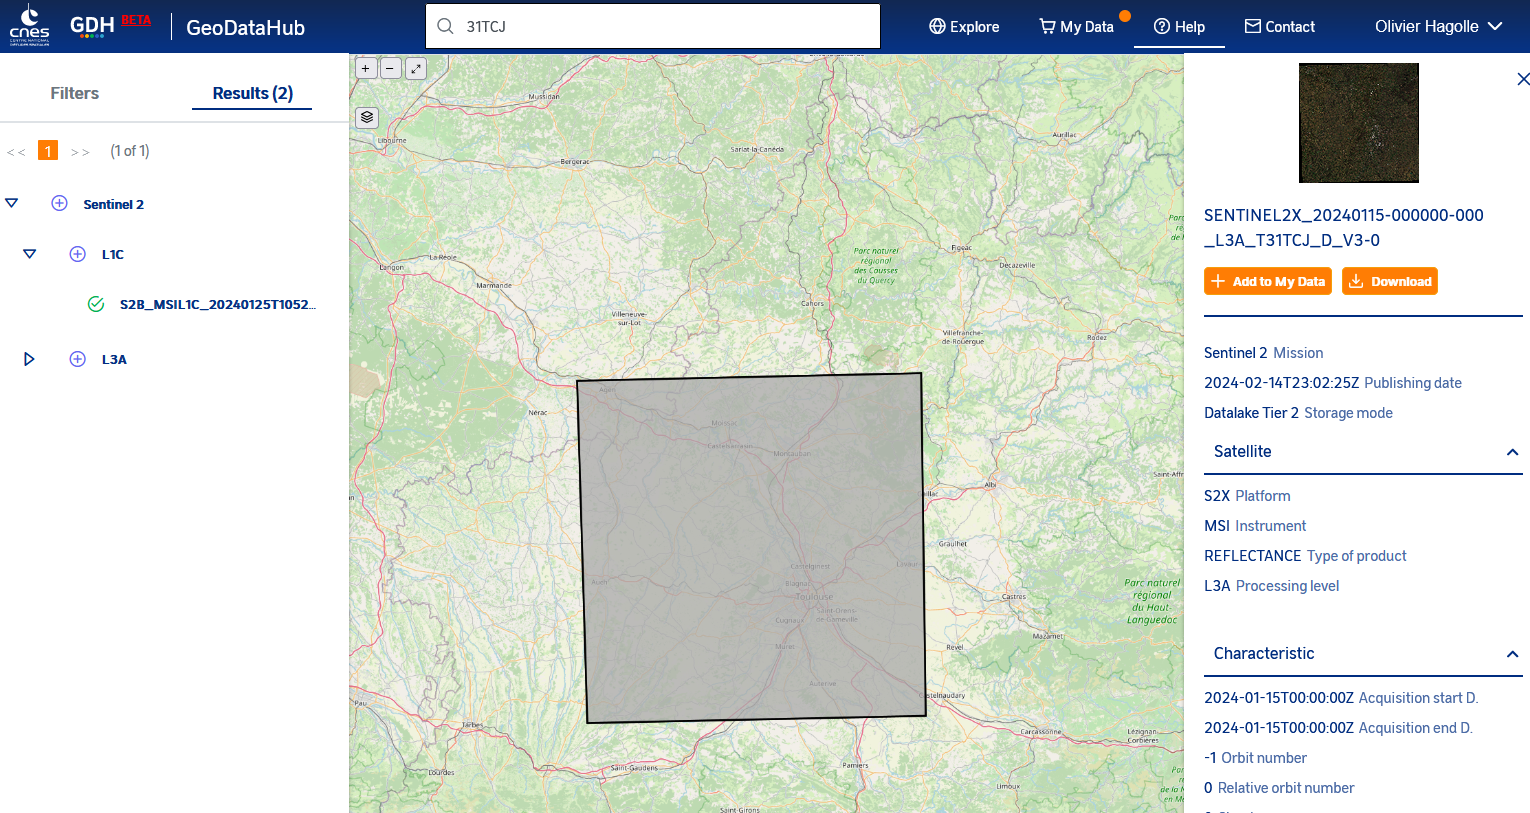The image size is (1530, 813).
Task: Select the Acquisition start date value
Action: (1279, 698)
